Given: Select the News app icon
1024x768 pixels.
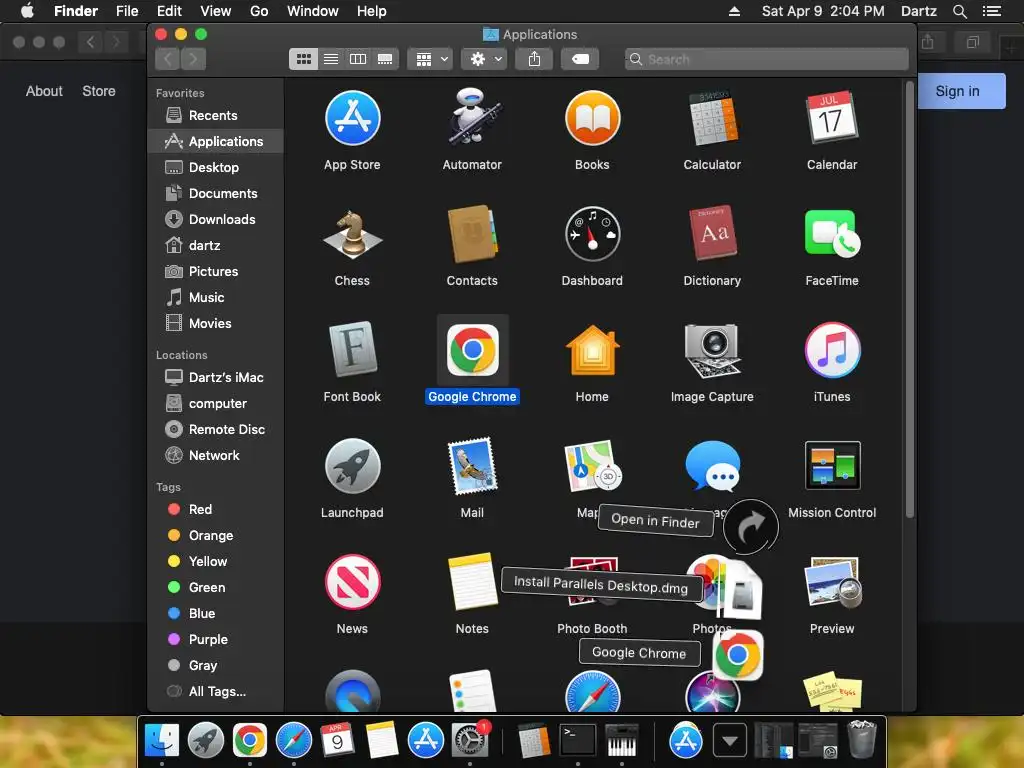Looking at the screenshot, I should tap(352, 582).
